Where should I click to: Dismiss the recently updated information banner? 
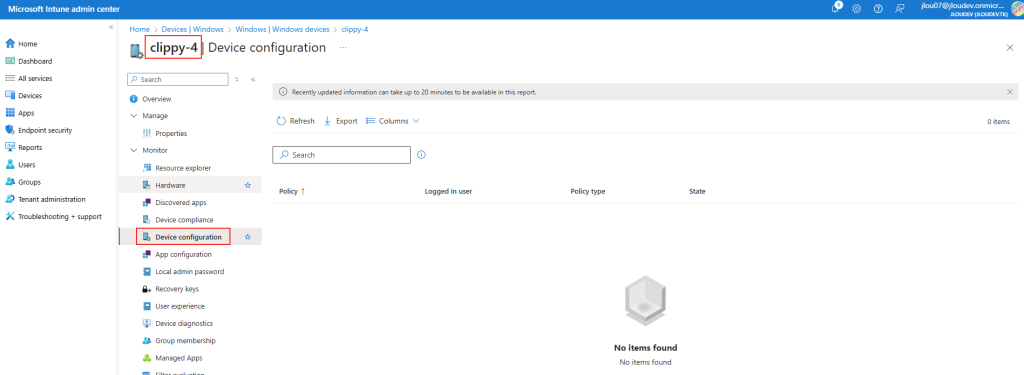pyautogui.click(x=1010, y=92)
